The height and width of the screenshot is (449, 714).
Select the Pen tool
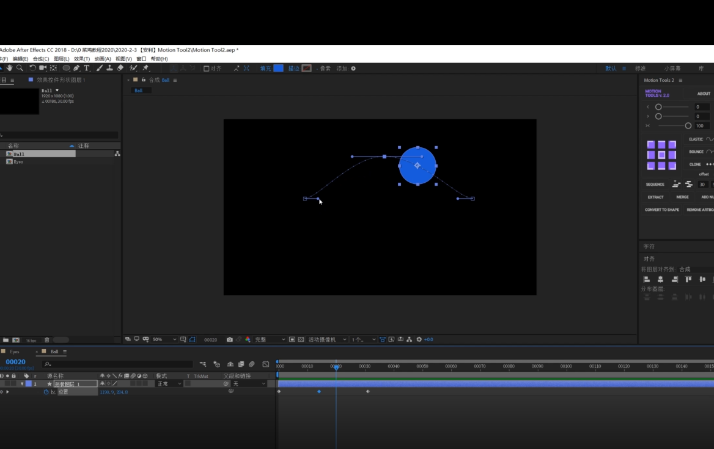76,68
